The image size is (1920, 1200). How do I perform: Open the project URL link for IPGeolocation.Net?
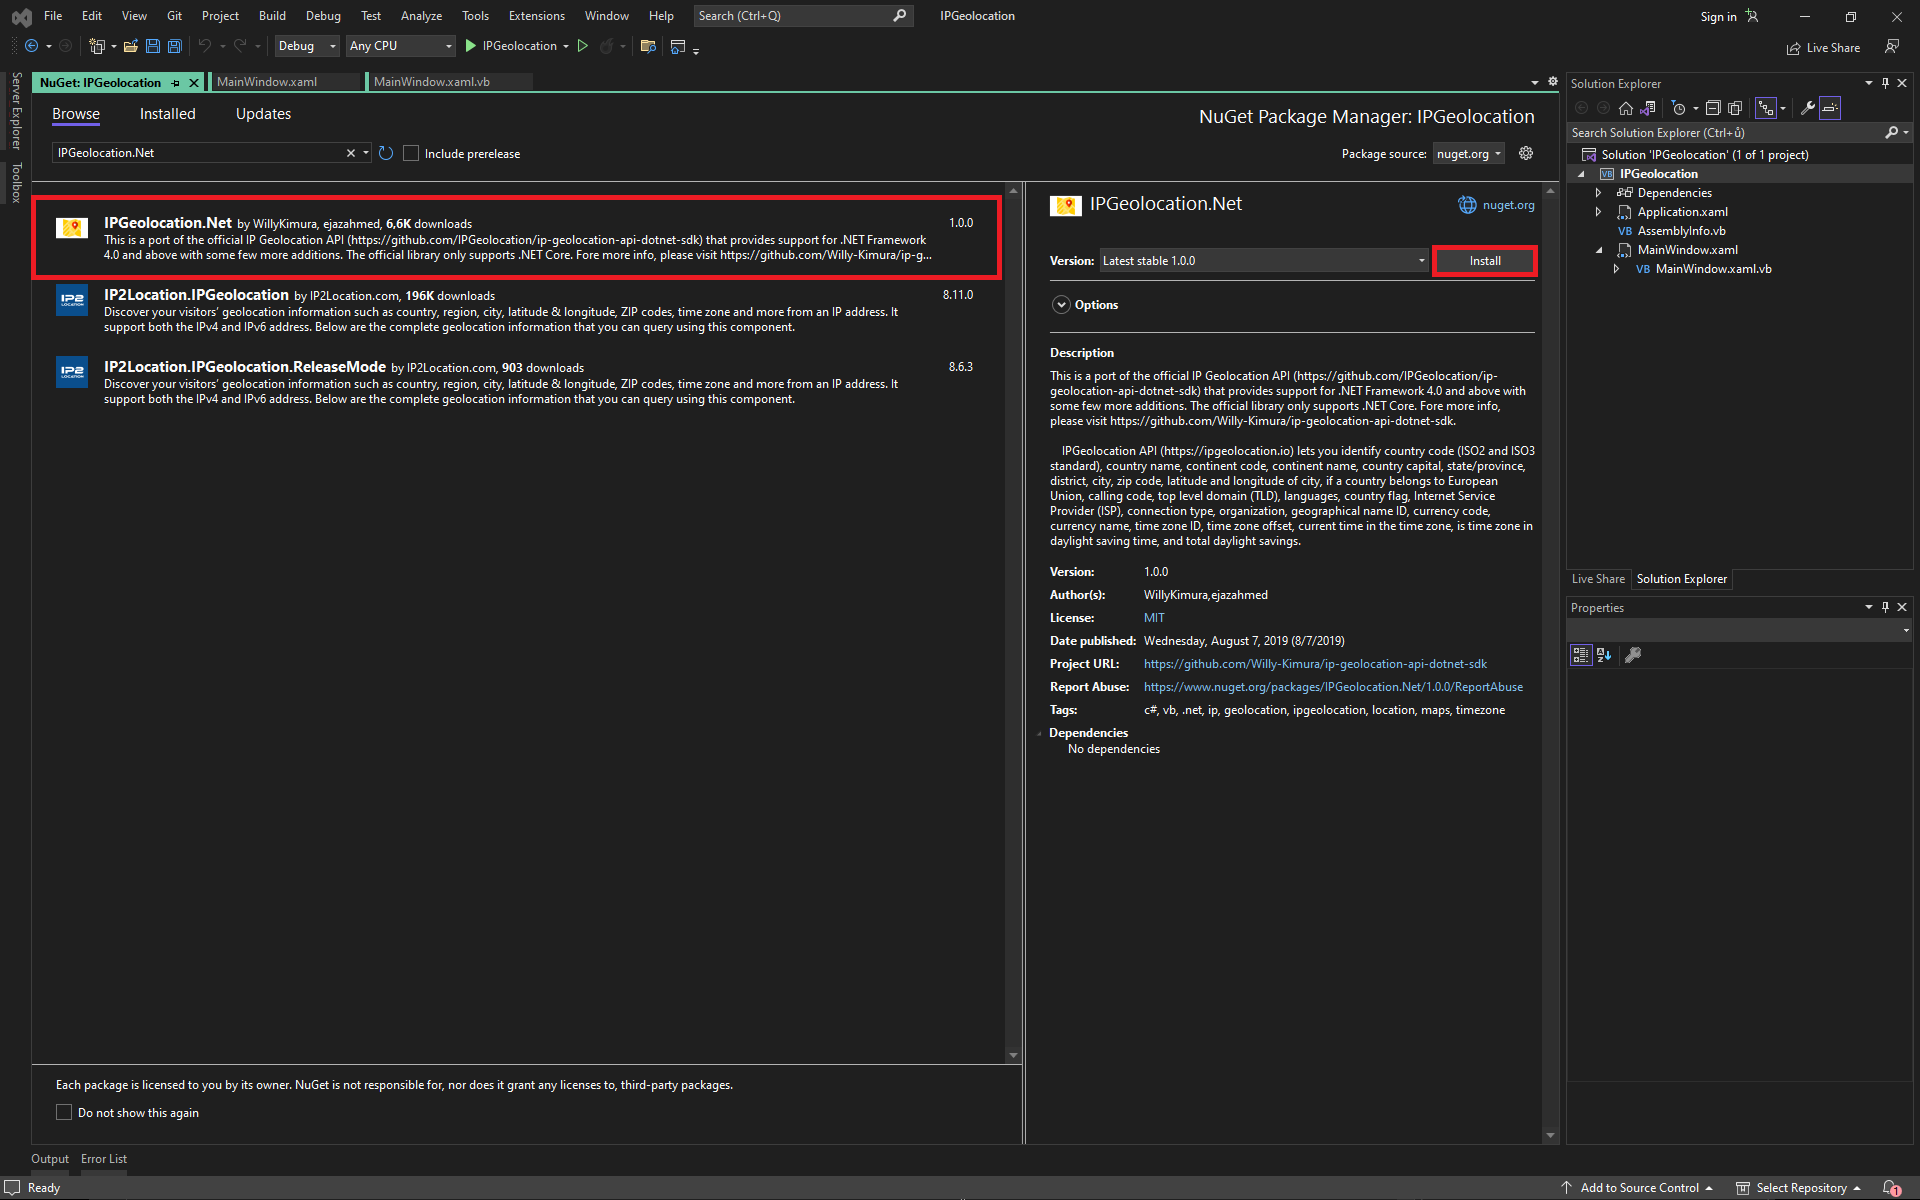(1314, 663)
